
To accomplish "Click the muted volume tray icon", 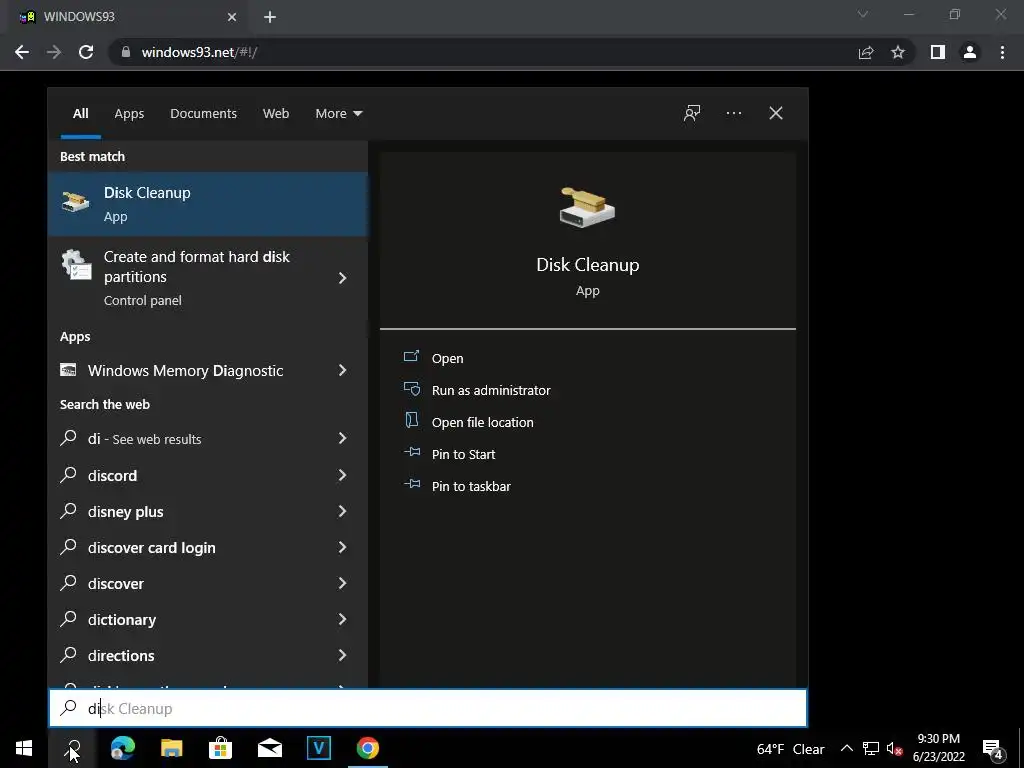I will pyautogui.click(x=894, y=748).
